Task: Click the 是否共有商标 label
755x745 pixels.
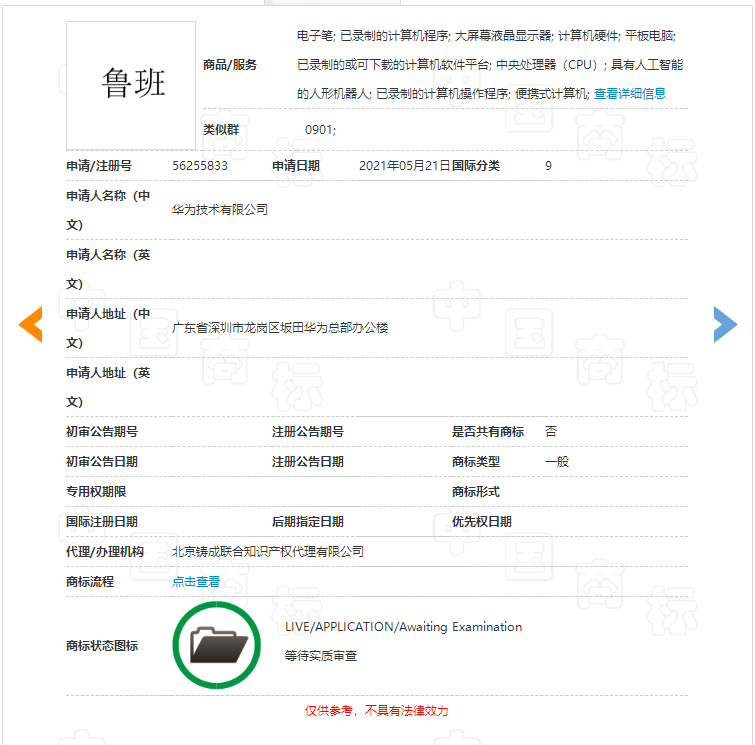Action: pyautogui.click(x=488, y=431)
